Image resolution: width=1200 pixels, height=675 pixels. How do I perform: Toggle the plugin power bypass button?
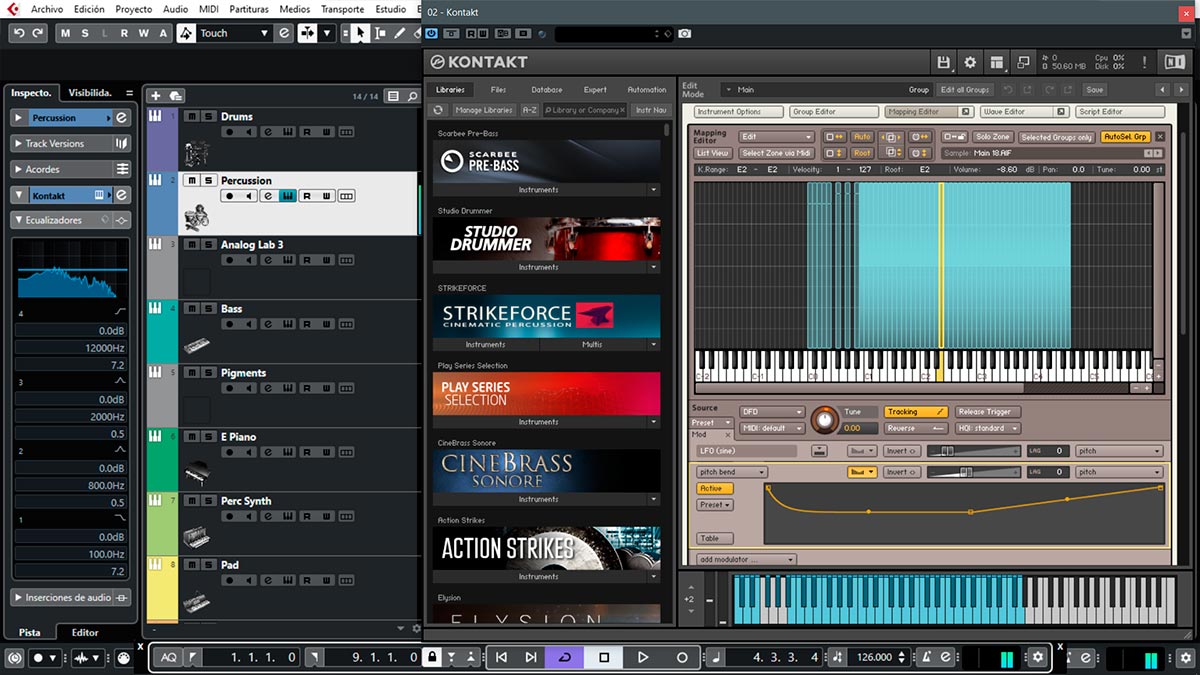coord(432,33)
